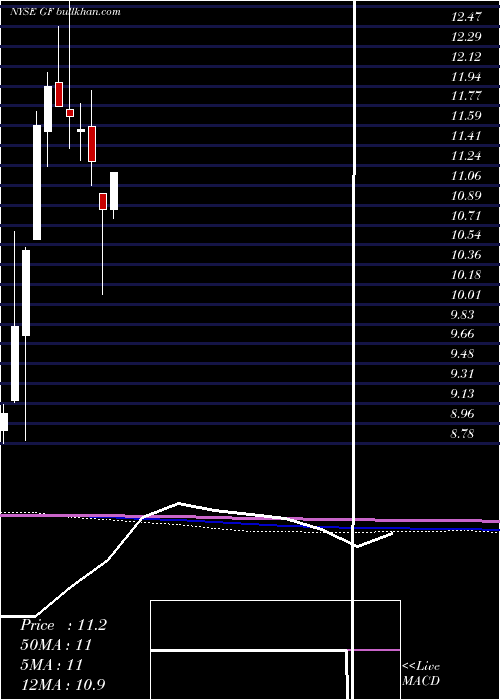Click the <<Live MACD label
This screenshot has height=700, width=500.
[421, 673]
